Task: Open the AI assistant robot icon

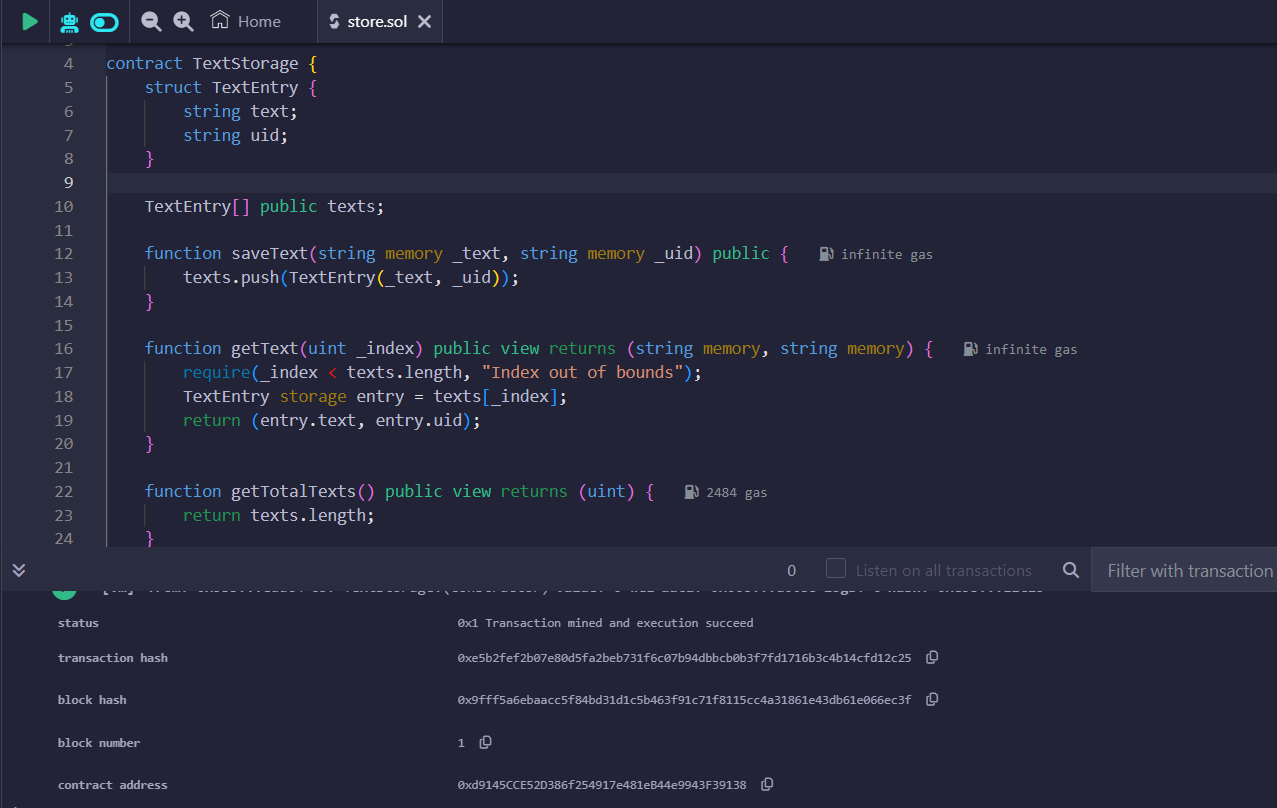Action: click(x=69, y=21)
